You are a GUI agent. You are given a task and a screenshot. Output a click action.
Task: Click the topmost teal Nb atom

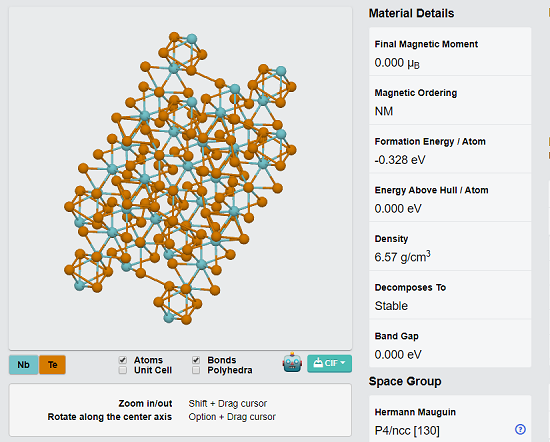click(x=192, y=39)
